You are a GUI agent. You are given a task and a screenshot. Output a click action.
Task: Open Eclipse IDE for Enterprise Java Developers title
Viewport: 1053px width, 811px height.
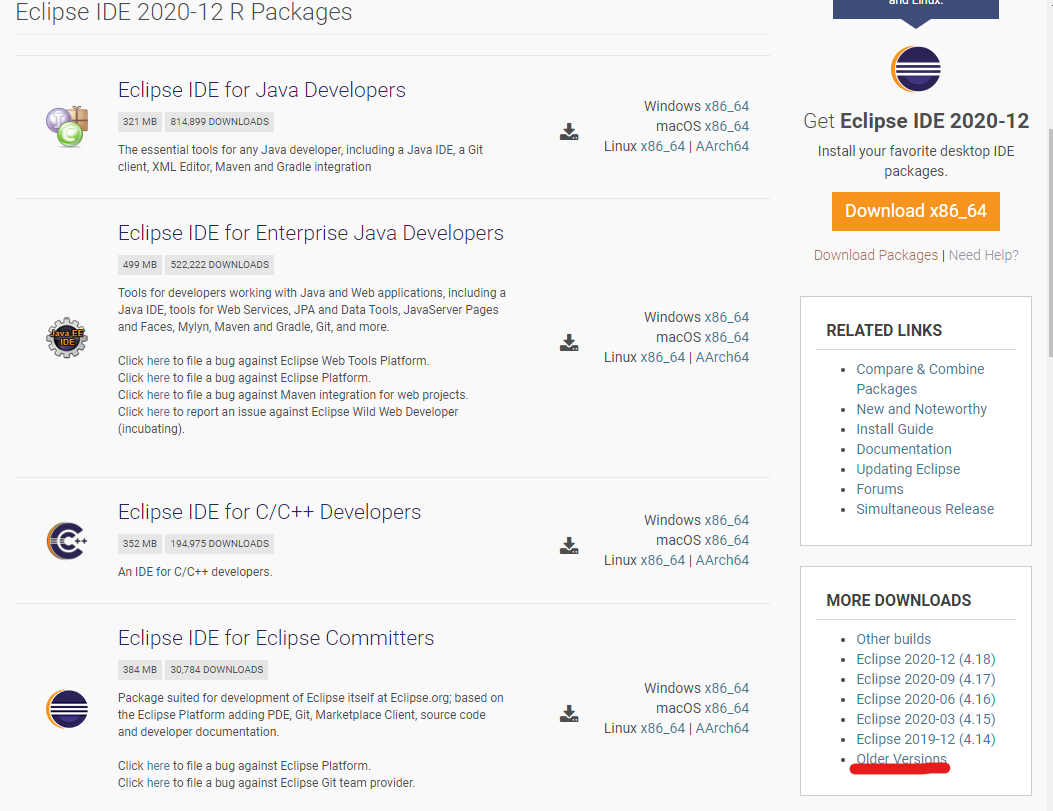tap(311, 233)
